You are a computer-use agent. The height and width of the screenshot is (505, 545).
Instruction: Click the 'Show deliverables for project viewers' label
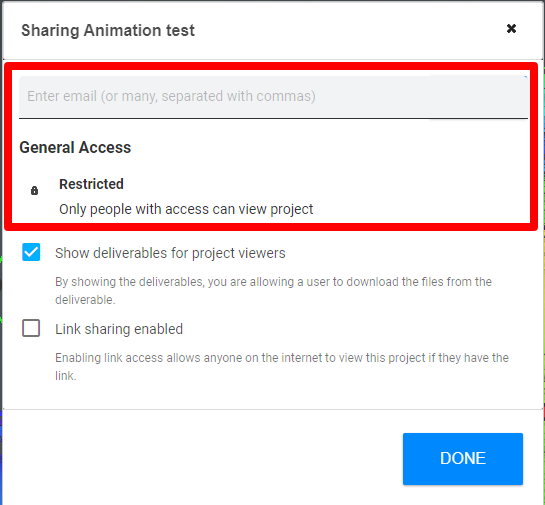point(170,253)
